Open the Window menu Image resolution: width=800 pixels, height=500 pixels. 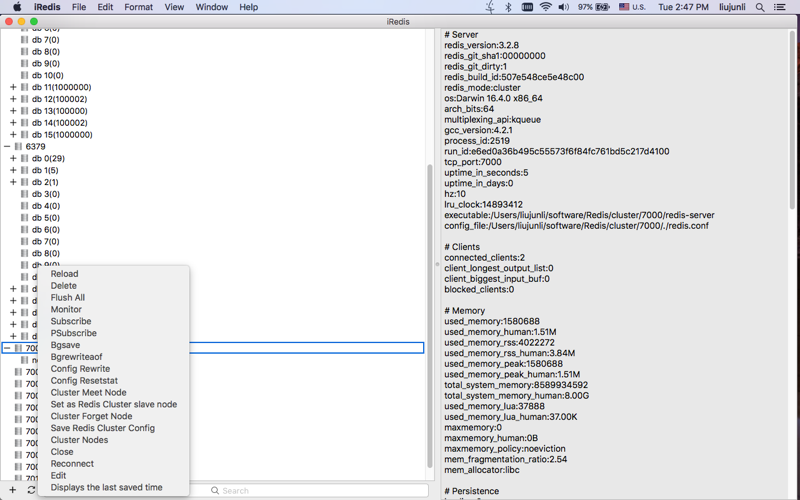(212, 7)
